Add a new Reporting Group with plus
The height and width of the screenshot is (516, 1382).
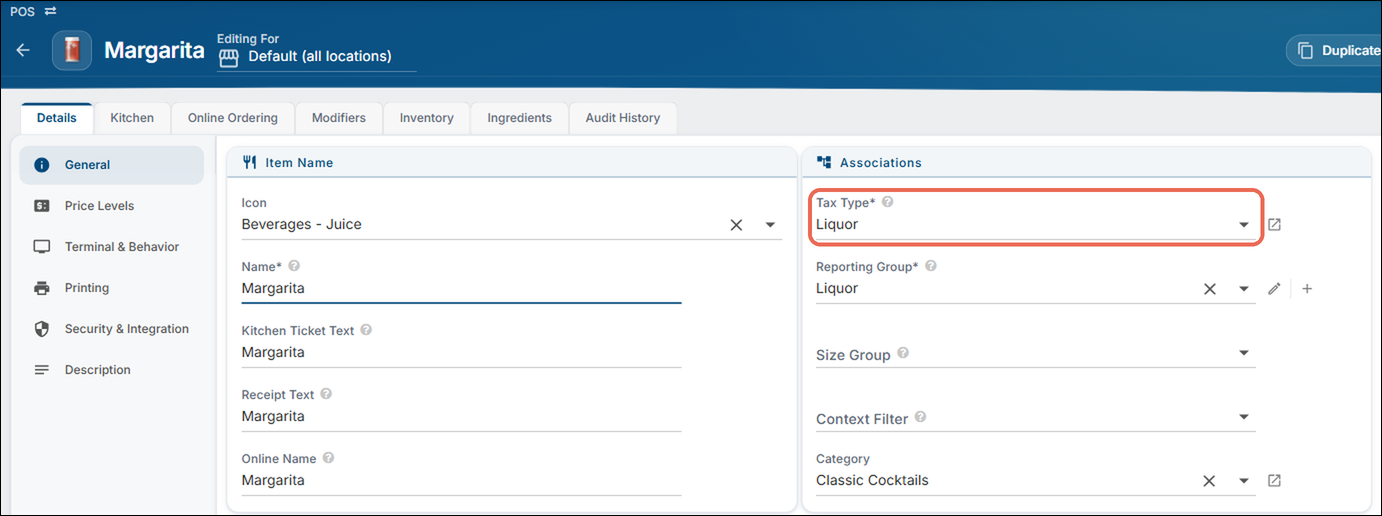pyautogui.click(x=1307, y=289)
